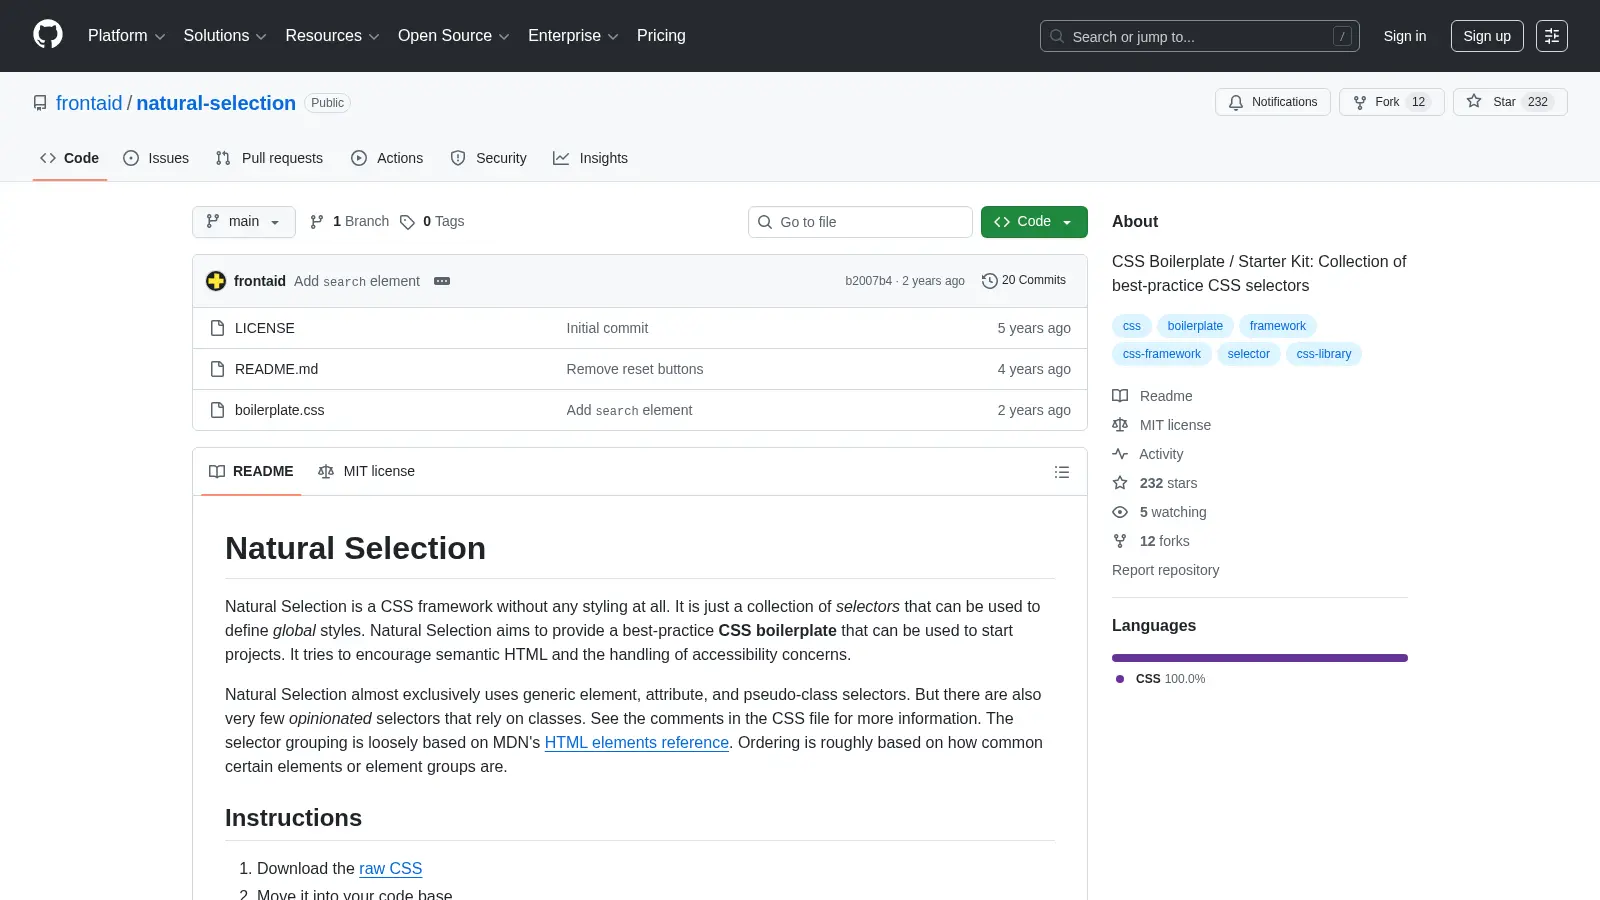This screenshot has width=1600, height=900.
Task: Expand the Open Source menu
Action: pyautogui.click(x=454, y=36)
